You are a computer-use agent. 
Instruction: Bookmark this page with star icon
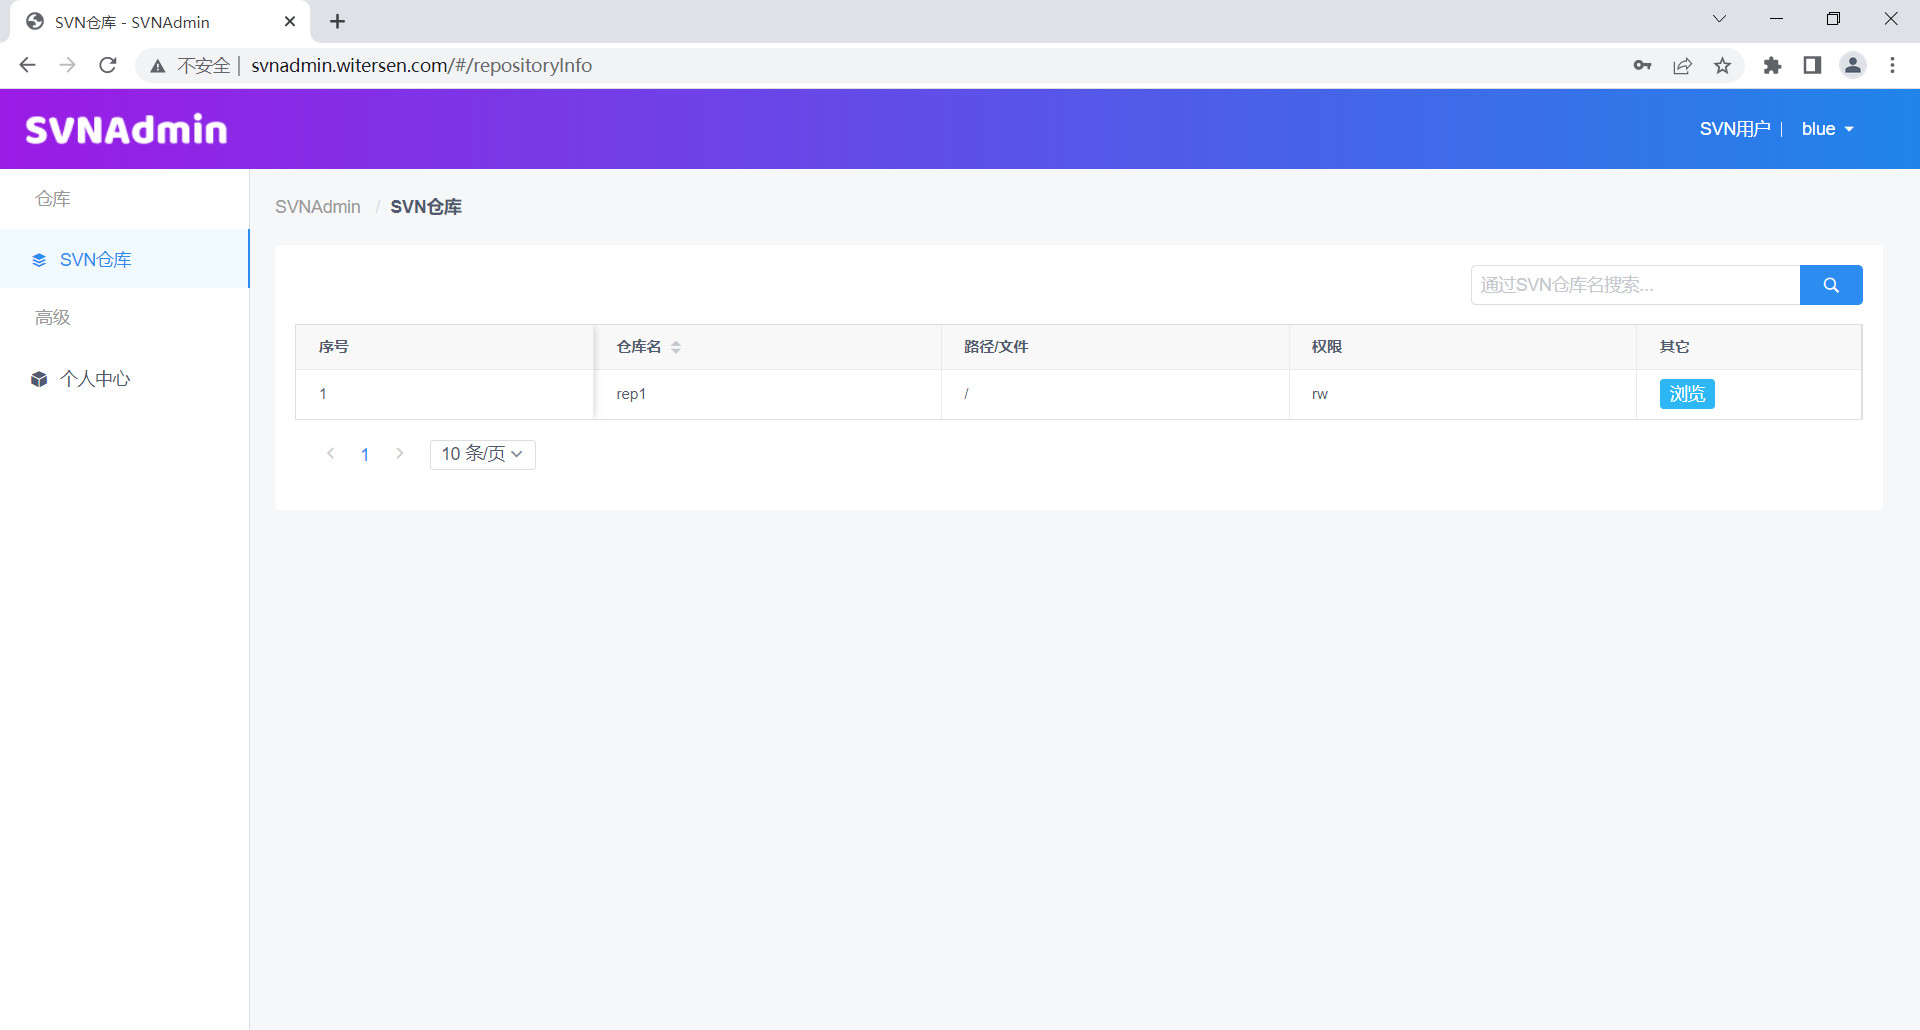pos(1722,65)
